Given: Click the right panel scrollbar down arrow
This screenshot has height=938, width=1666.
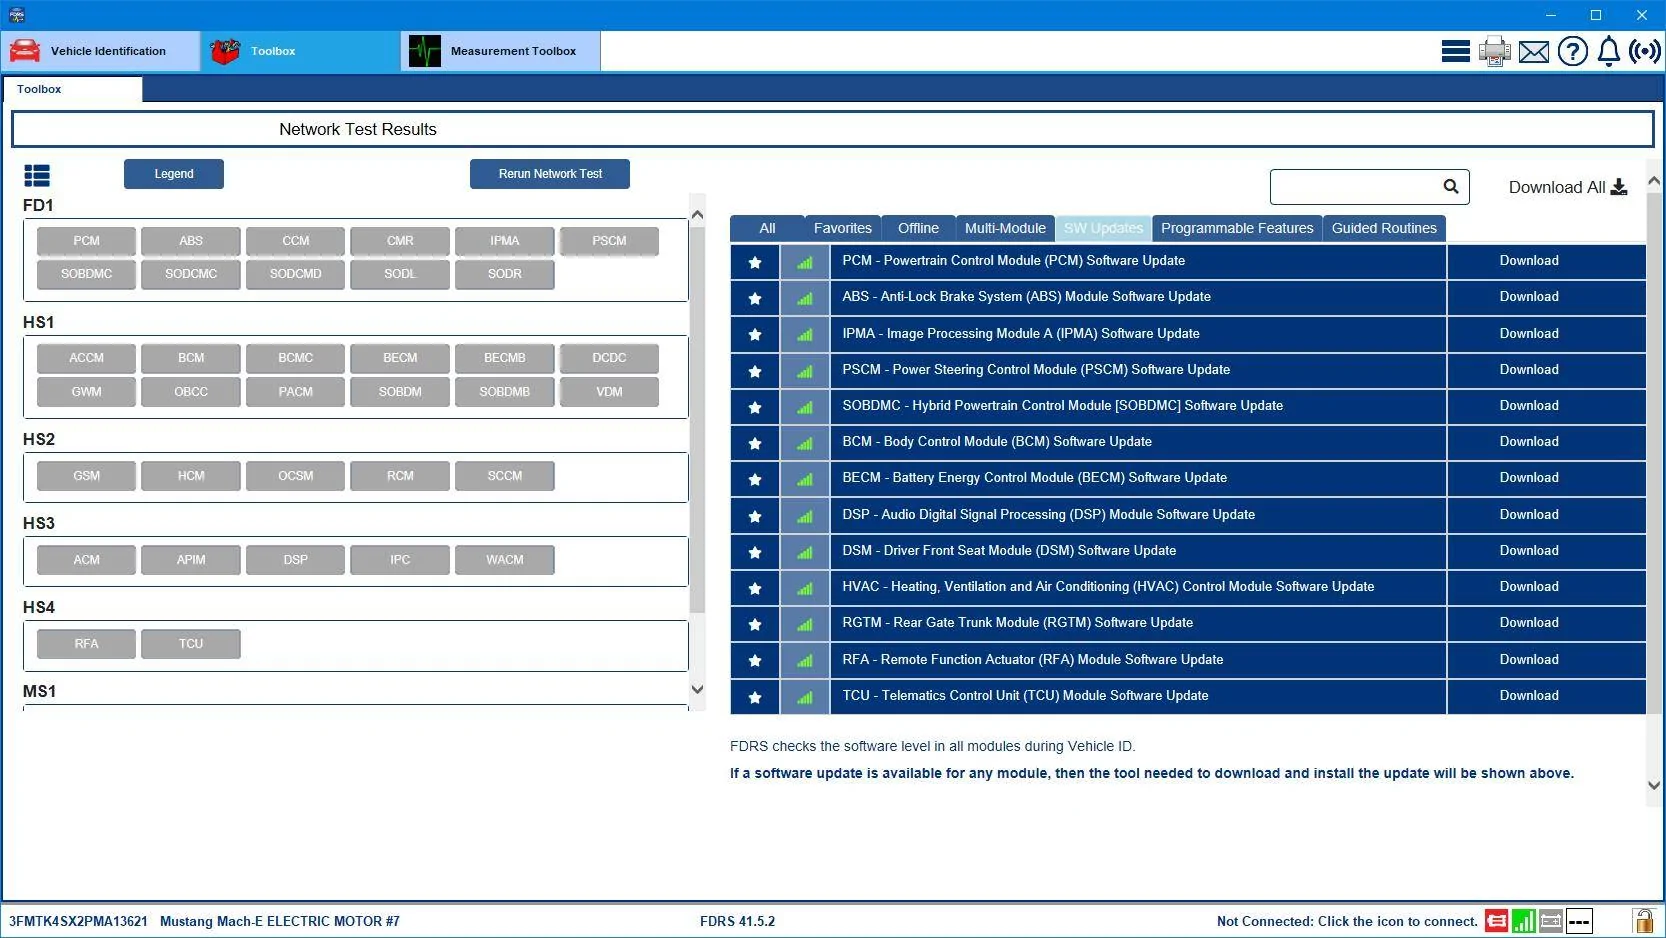Looking at the screenshot, I should (1654, 785).
